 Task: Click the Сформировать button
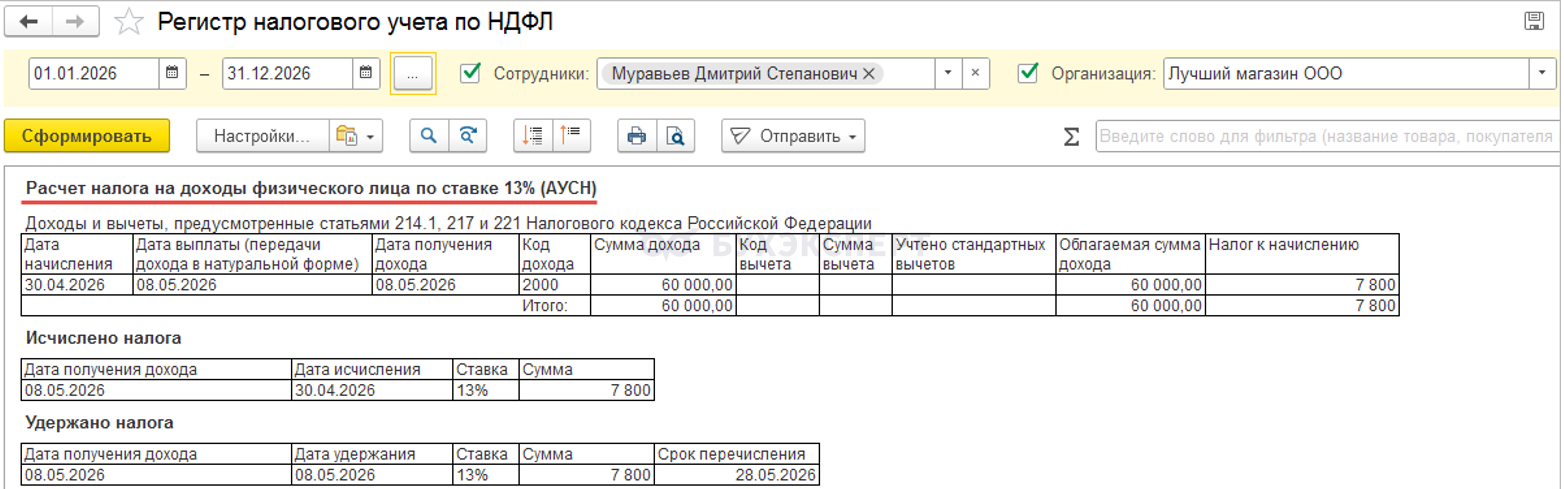(x=87, y=136)
